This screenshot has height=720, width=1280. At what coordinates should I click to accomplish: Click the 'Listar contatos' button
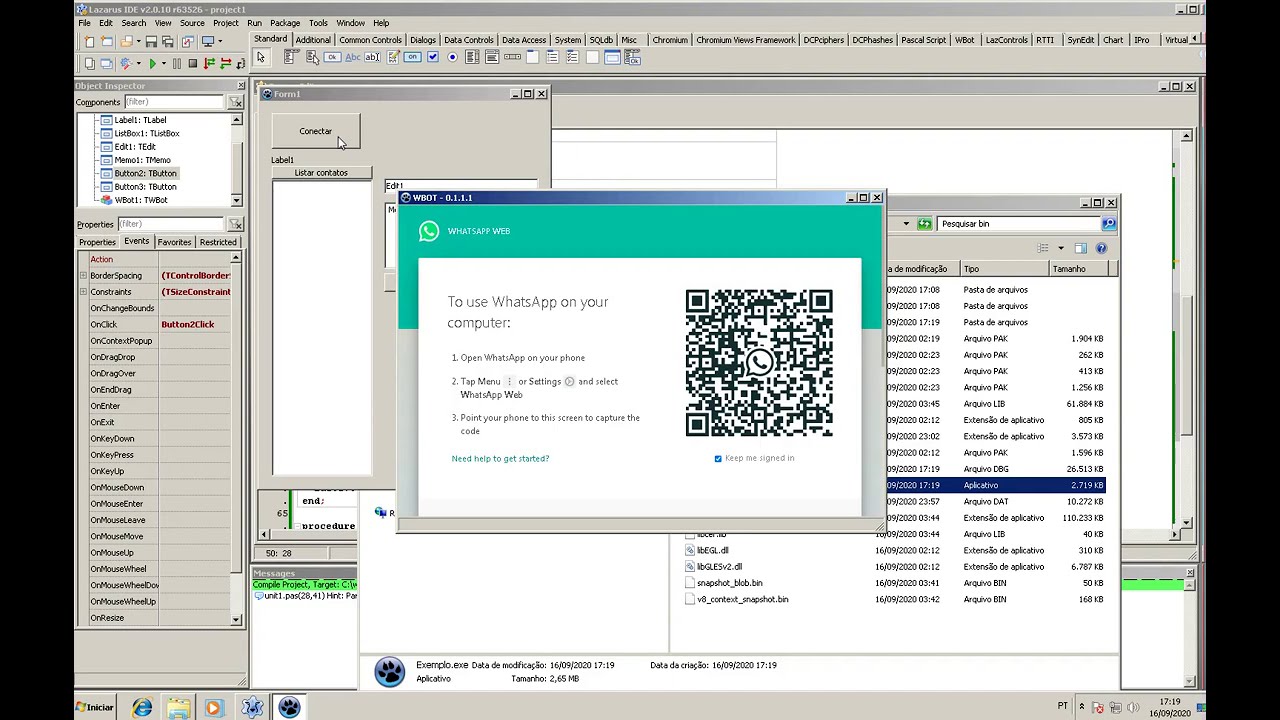pos(321,173)
